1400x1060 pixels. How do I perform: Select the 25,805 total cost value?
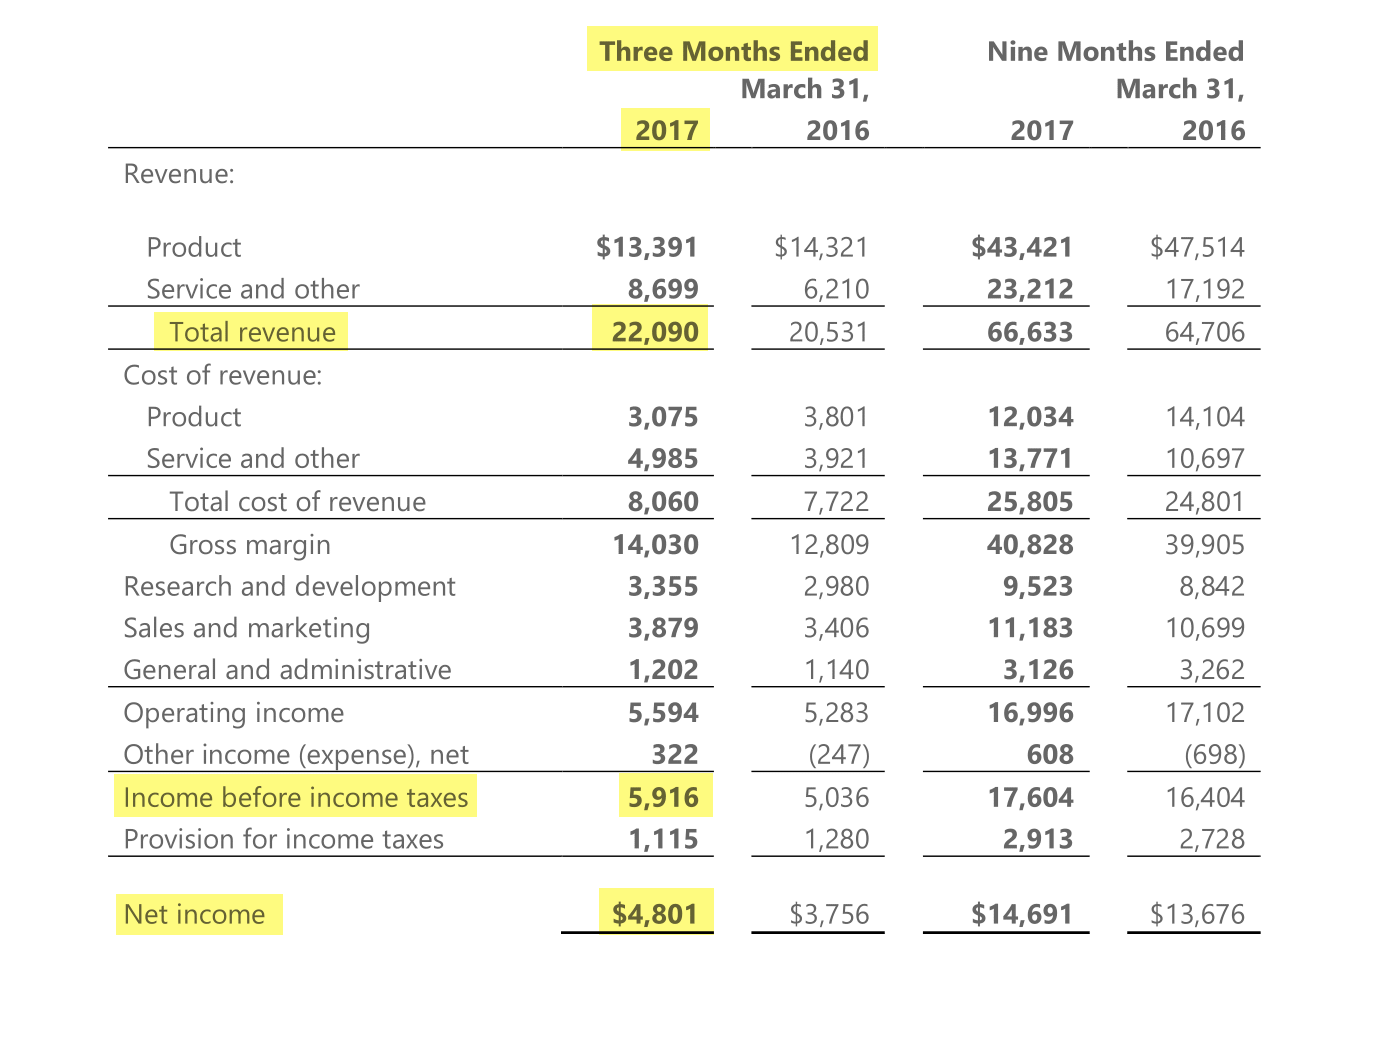pyautogui.click(x=1030, y=501)
